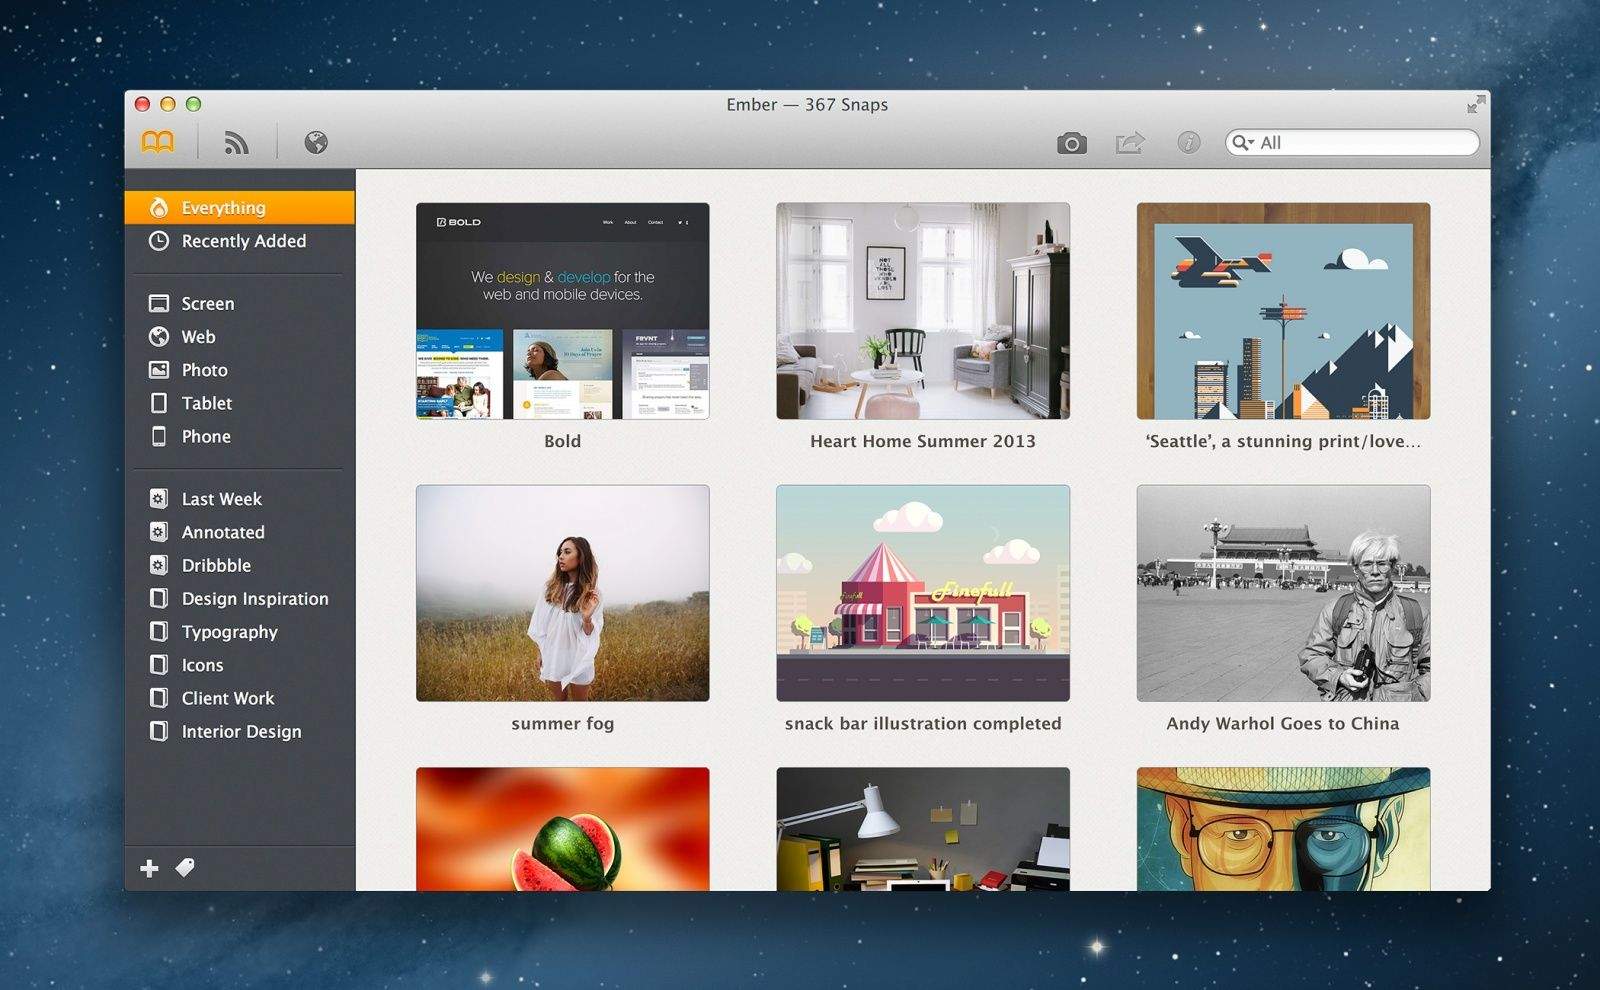Open the Bold website snap thumbnail
This screenshot has width=1600, height=990.
pos(562,311)
